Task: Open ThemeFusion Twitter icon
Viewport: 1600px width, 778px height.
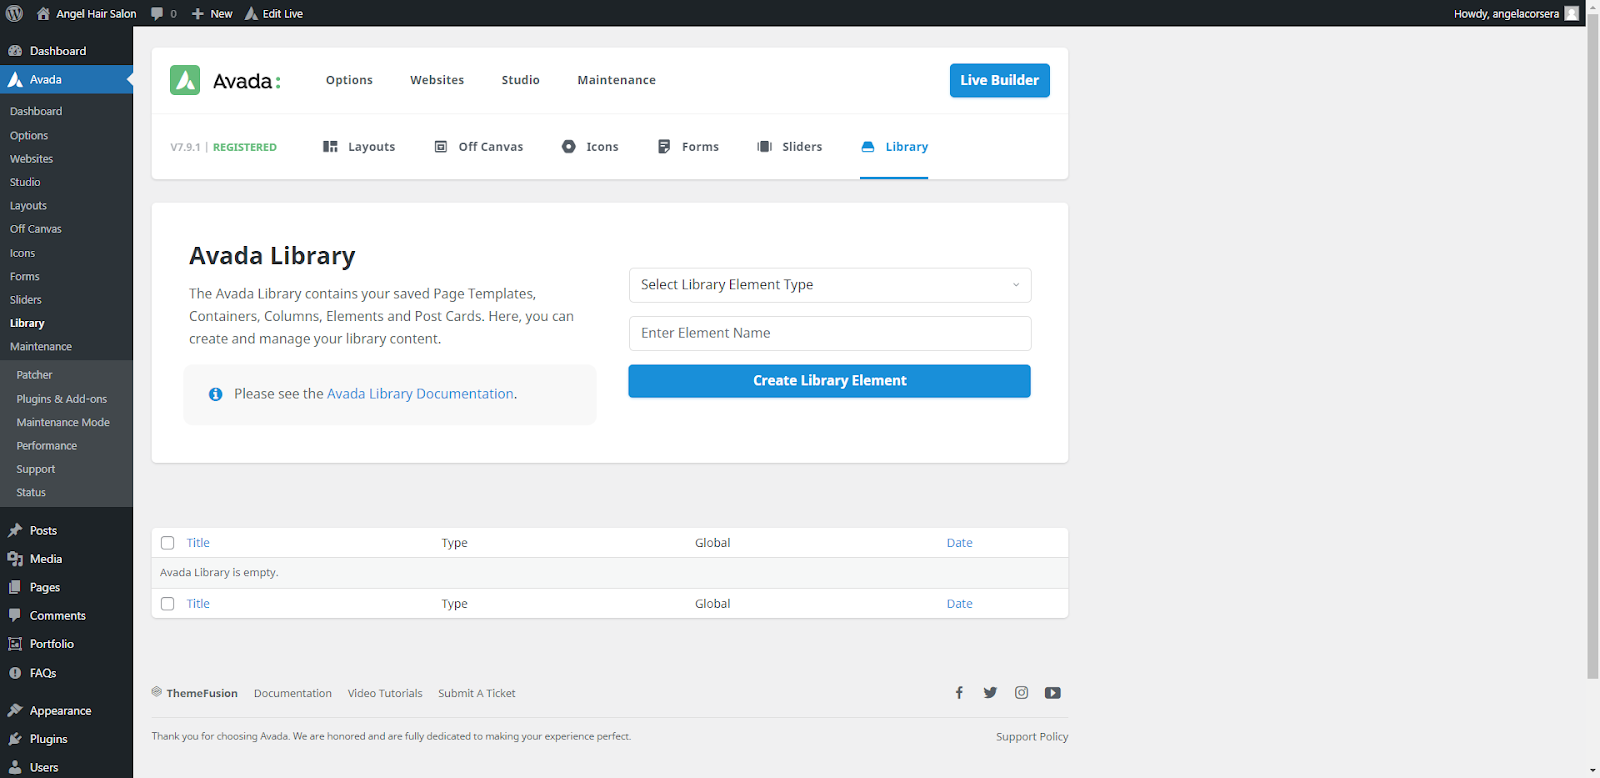Action: (990, 693)
